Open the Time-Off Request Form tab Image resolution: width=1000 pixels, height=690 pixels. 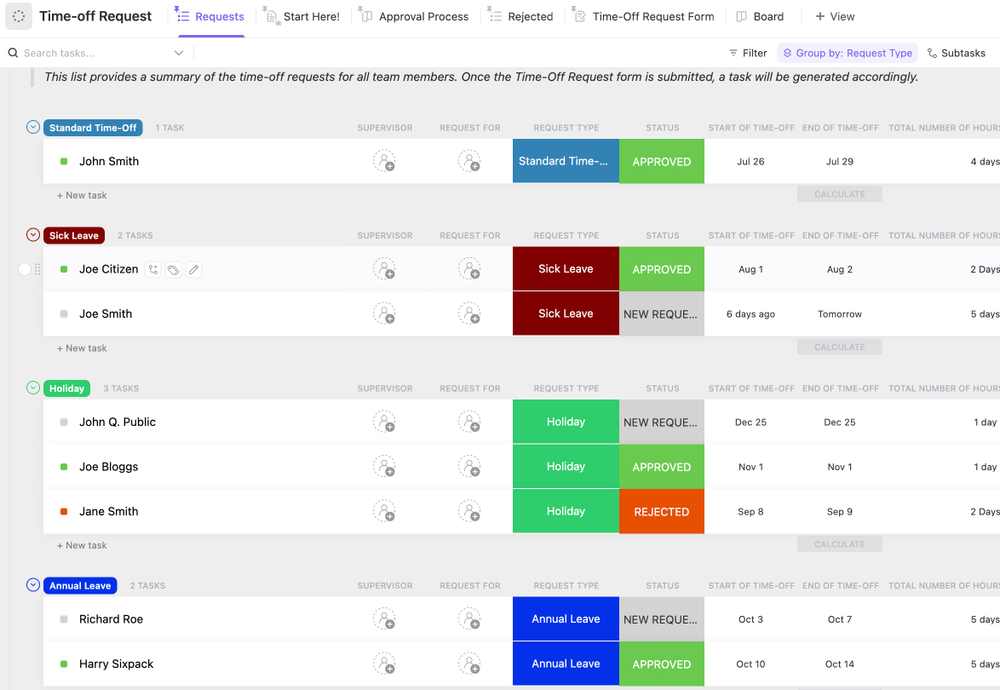click(x=643, y=17)
